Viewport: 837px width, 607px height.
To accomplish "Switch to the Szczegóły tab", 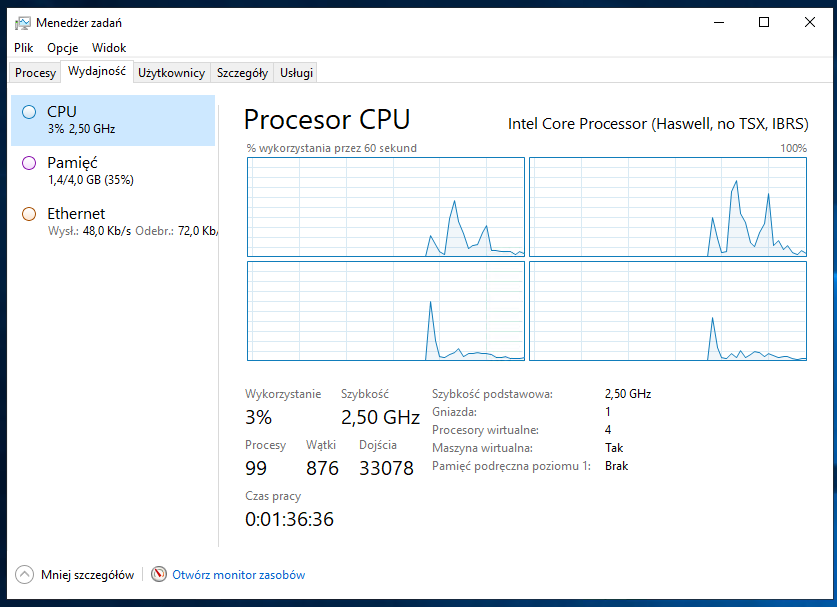I will coord(242,73).
